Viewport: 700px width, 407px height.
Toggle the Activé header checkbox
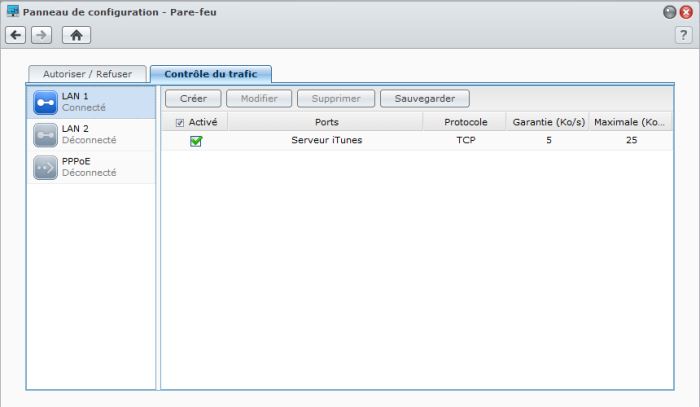click(180, 123)
